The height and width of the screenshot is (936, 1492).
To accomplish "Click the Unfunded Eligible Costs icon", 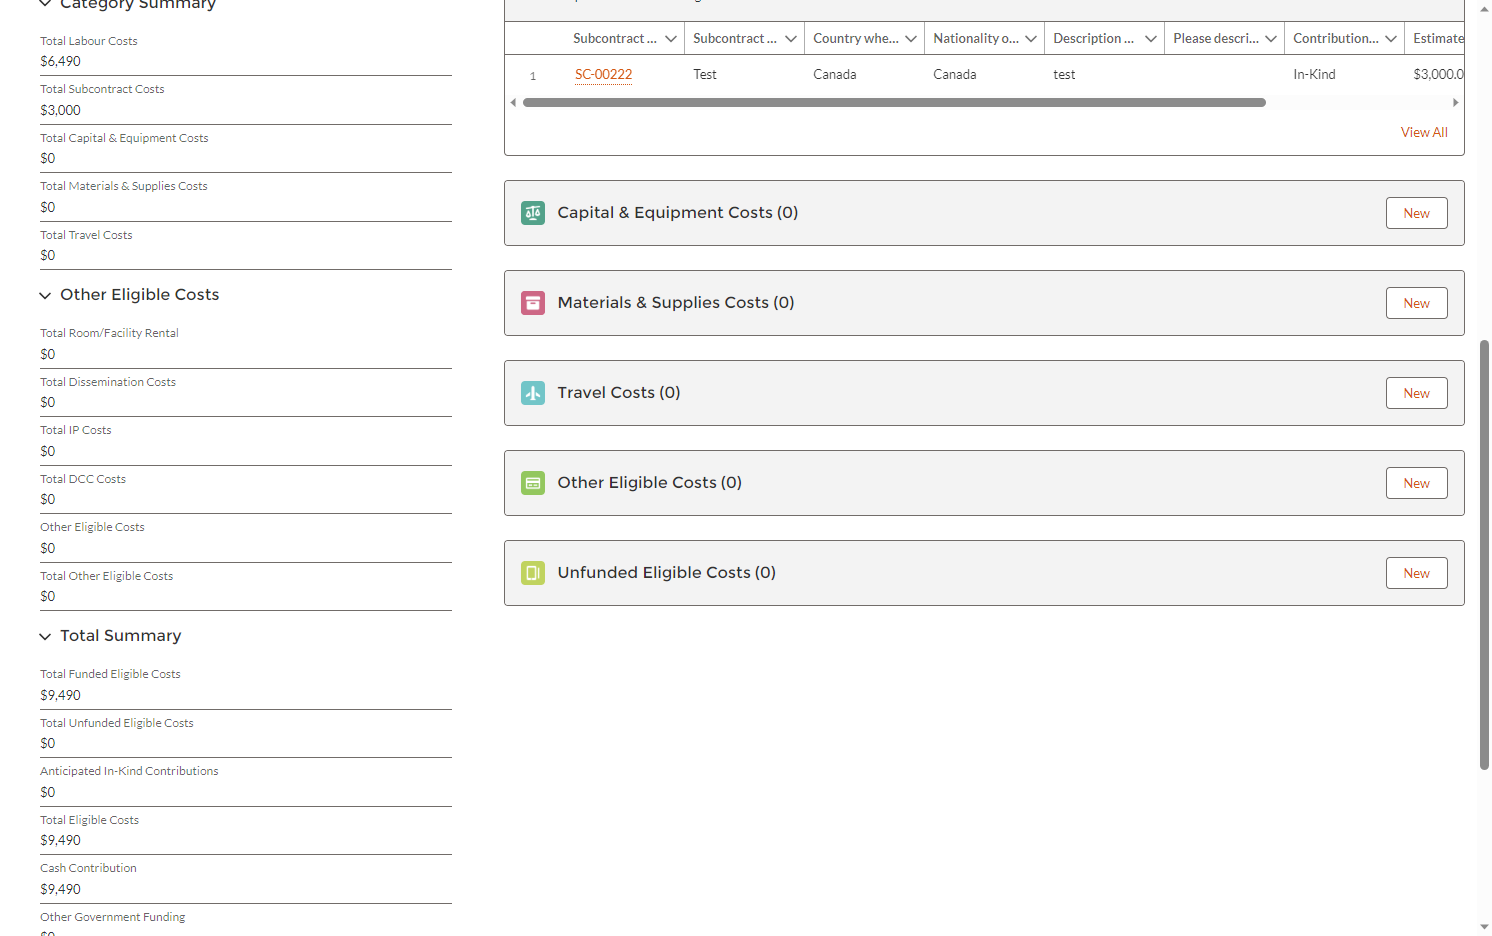I will (x=533, y=573).
